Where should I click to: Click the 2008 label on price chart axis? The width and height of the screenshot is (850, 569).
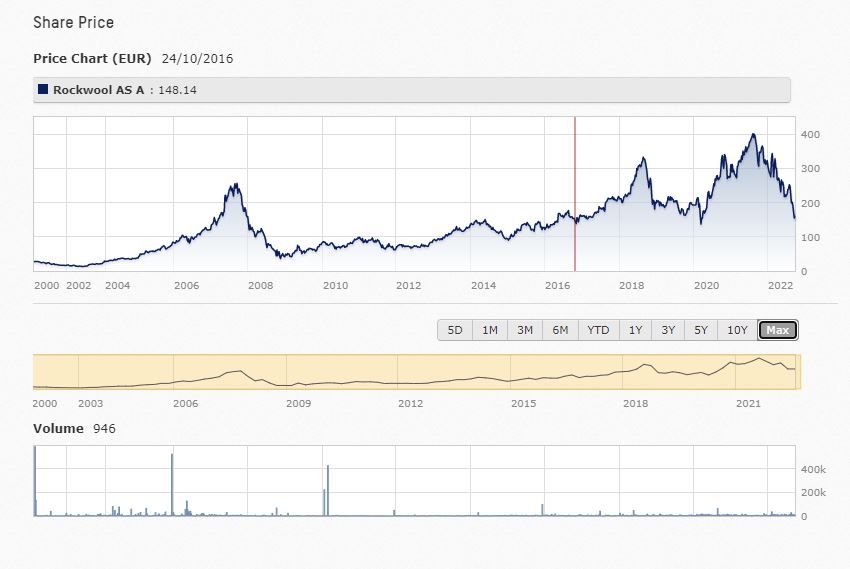click(x=260, y=286)
